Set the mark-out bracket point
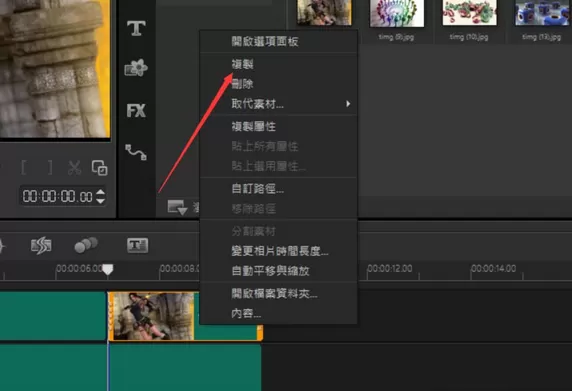The height and width of the screenshot is (391, 572). tap(50, 168)
